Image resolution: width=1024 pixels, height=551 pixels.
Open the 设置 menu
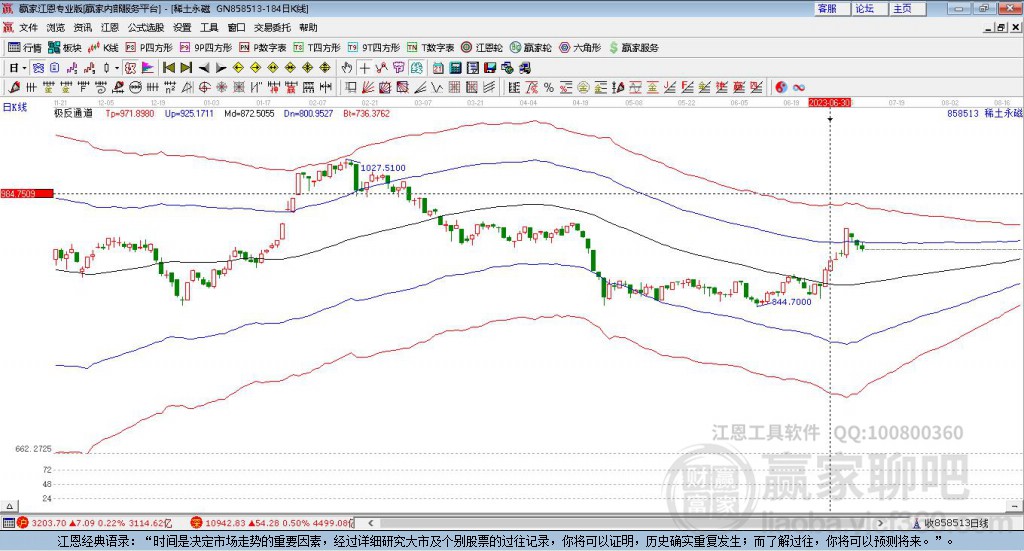(x=182, y=27)
